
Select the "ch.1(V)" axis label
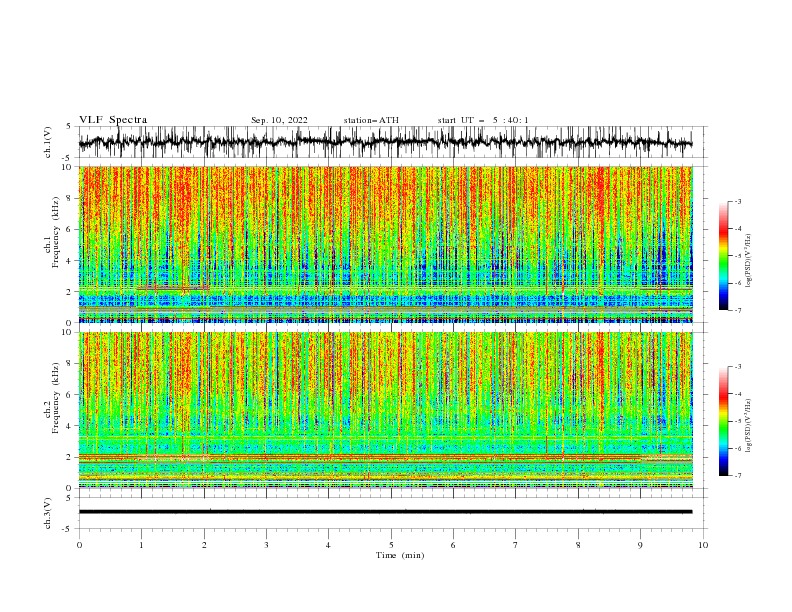(x=48, y=142)
